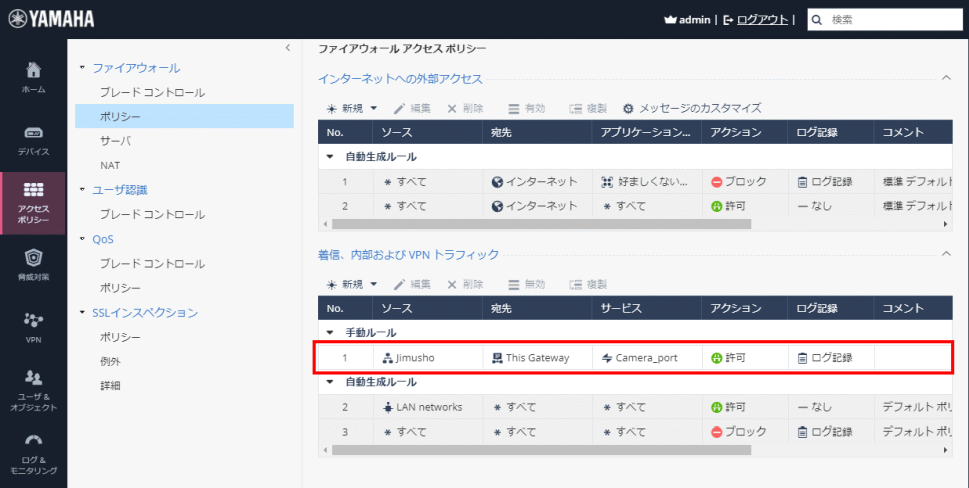The image size is (969, 488).
Task: Click the ログアウト link
Action: [x=761, y=19]
